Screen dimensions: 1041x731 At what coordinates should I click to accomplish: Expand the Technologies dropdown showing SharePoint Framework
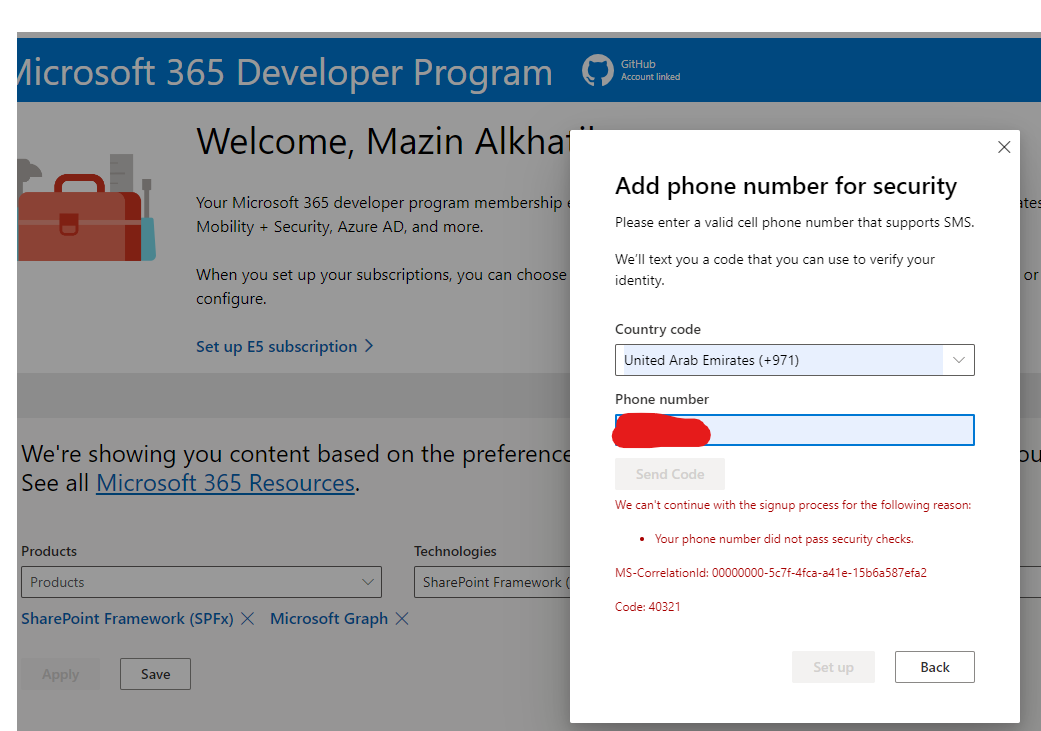(492, 582)
